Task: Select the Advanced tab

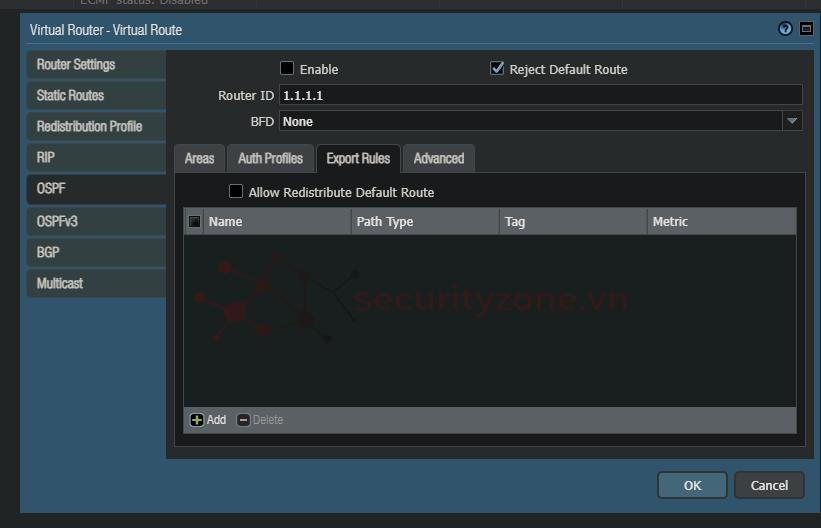Action: pos(438,159)
